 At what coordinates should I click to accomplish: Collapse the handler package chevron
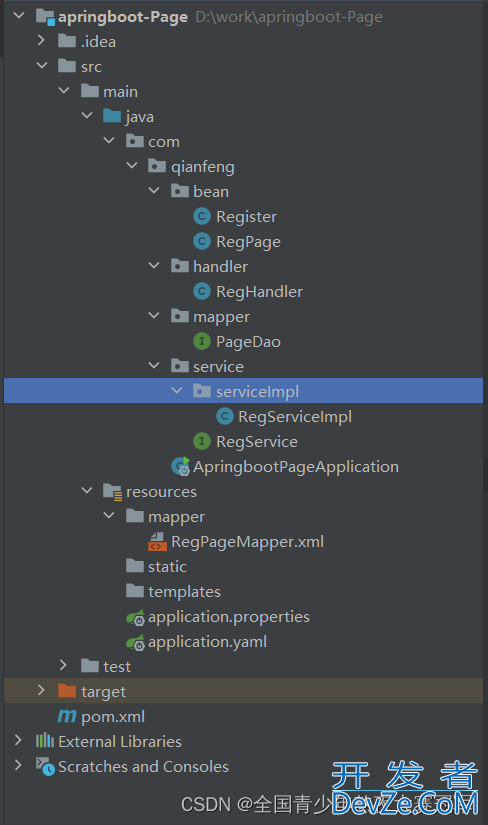(154, 266)
